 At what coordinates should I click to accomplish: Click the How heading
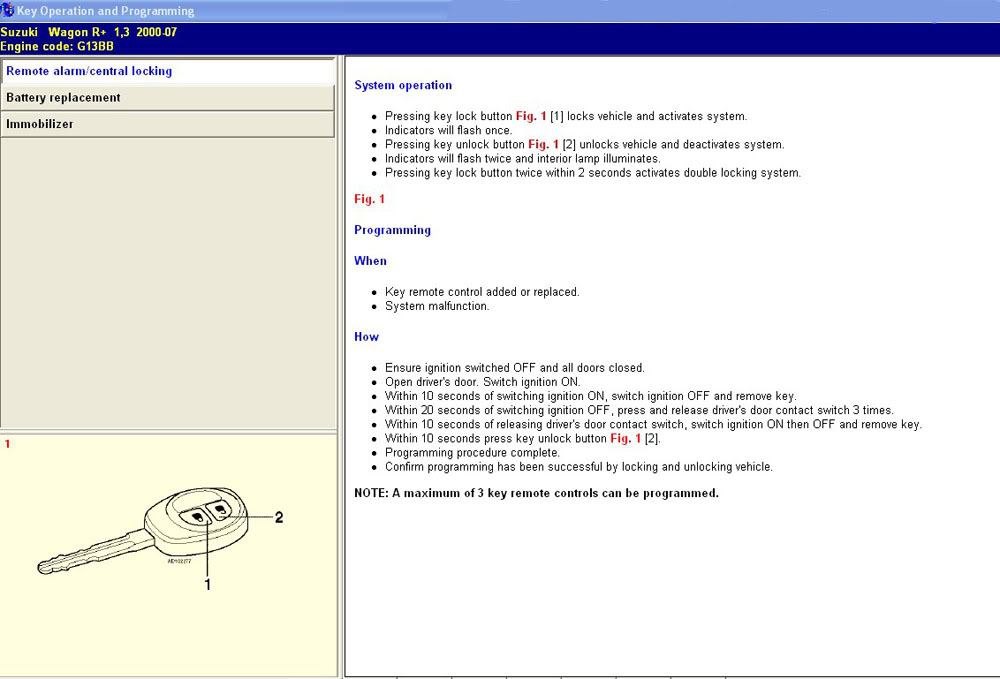[366, 337]
